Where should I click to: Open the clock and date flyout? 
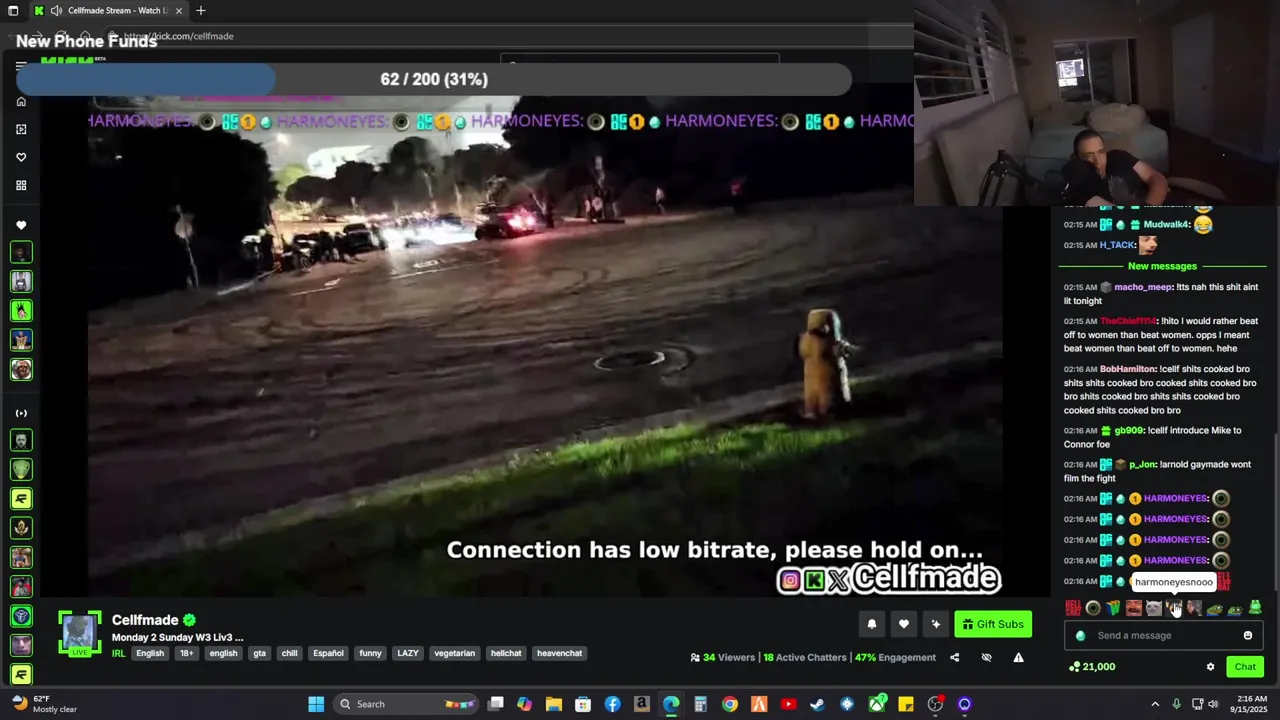1251,704
